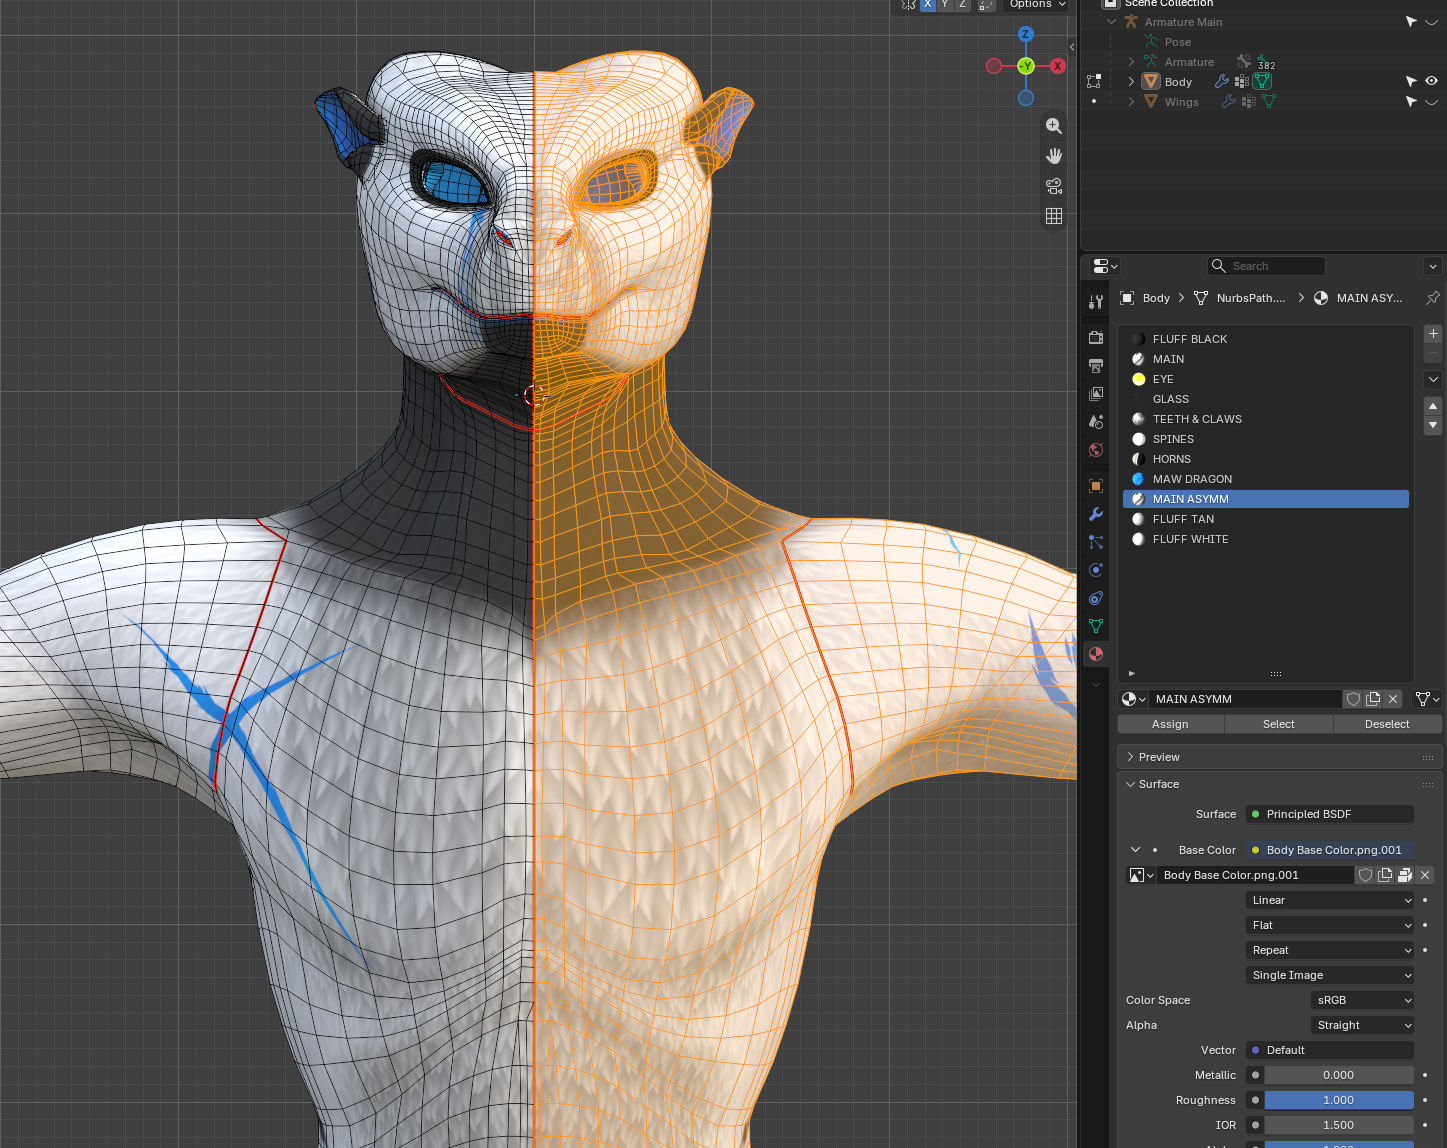Screen dimensions: 1447x1148
Task: Adjust the Metallic value slider
Action: (1339, 1075)
